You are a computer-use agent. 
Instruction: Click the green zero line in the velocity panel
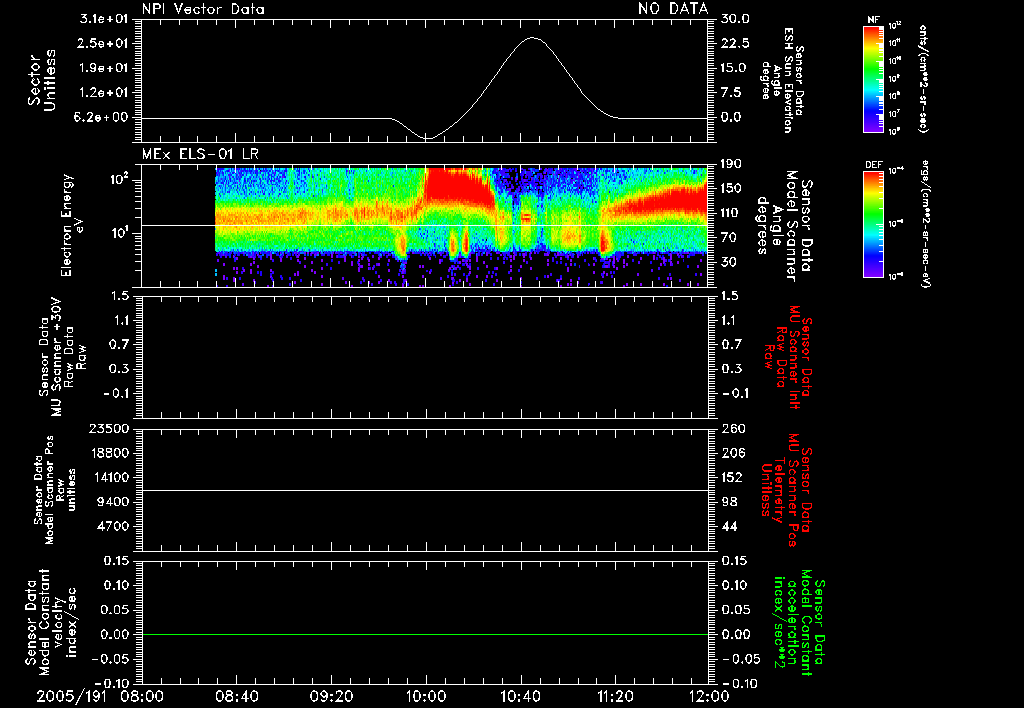click(425, 634)
